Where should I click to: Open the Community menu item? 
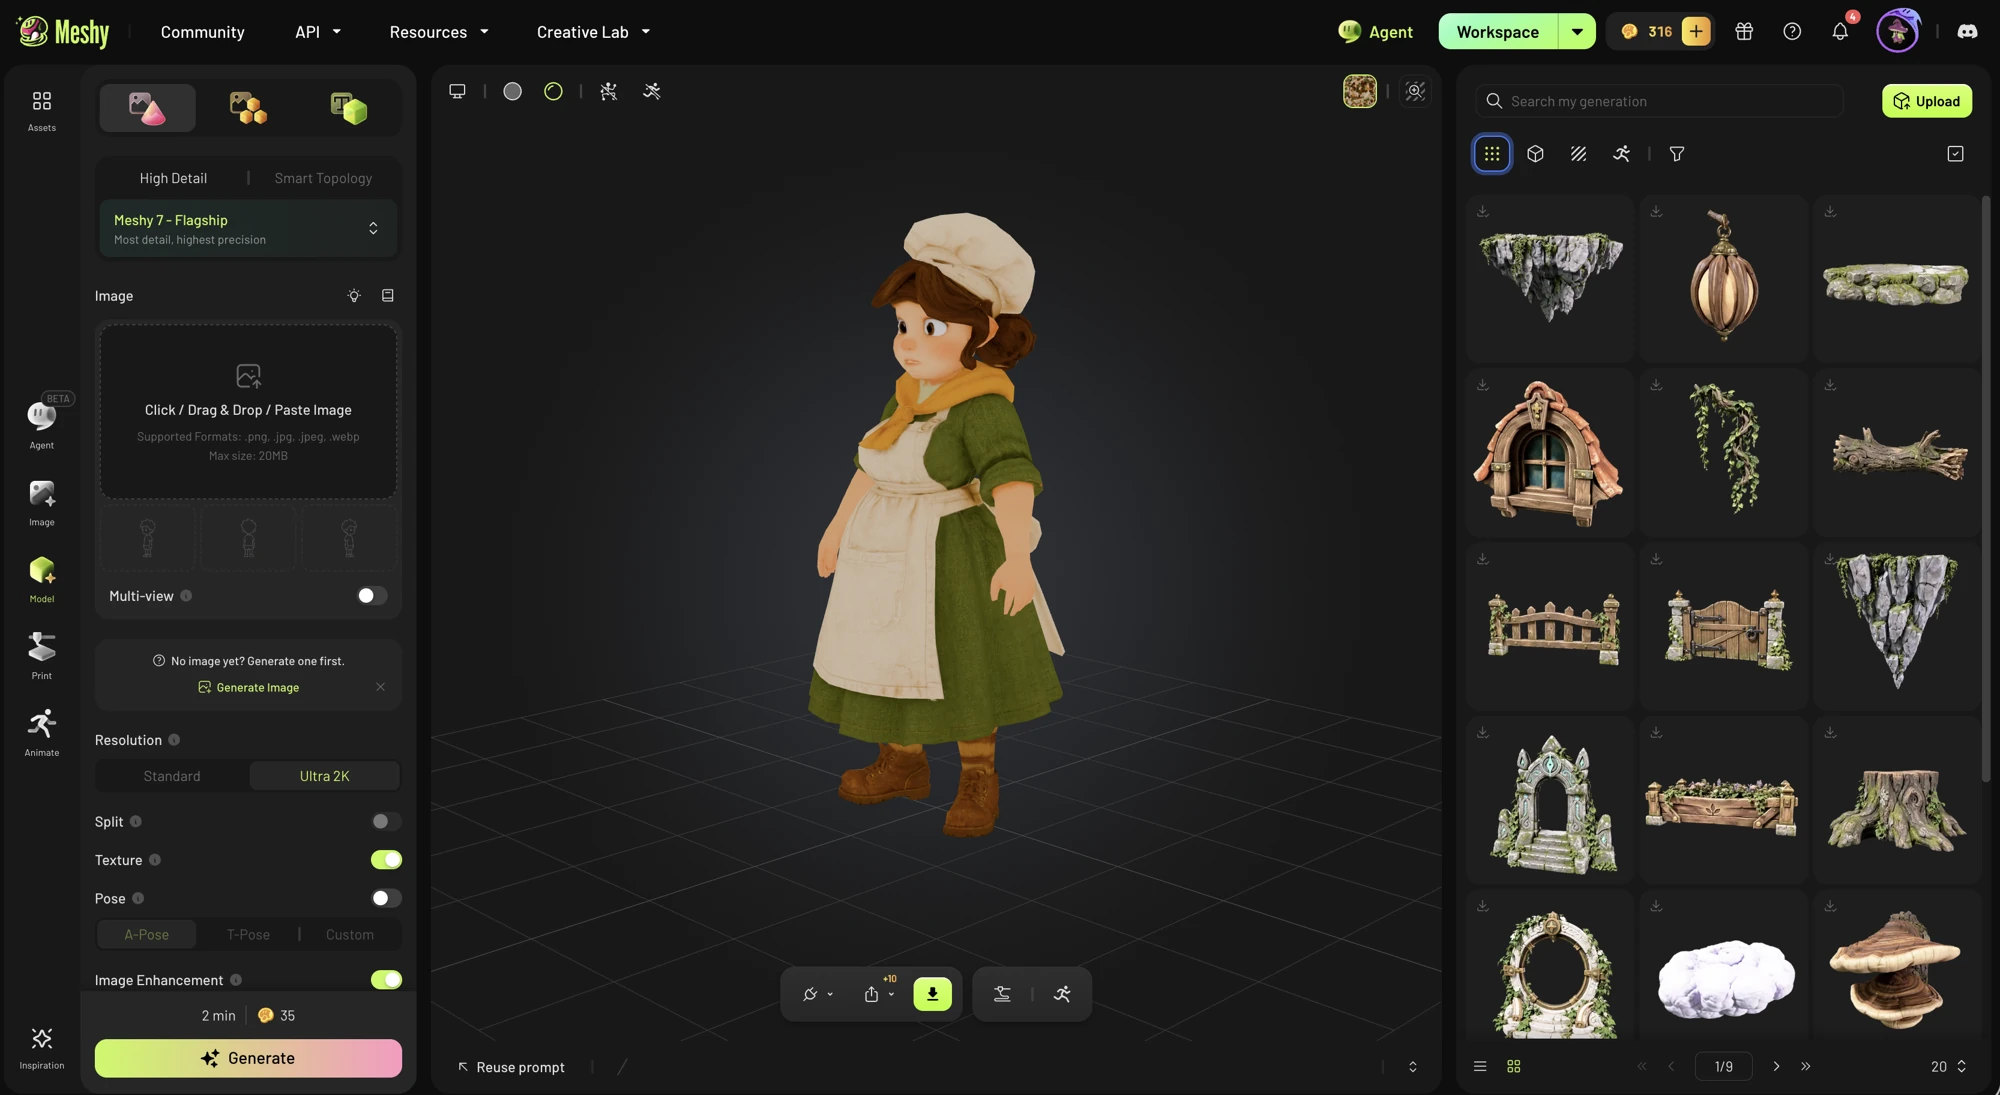pos(202,32)
